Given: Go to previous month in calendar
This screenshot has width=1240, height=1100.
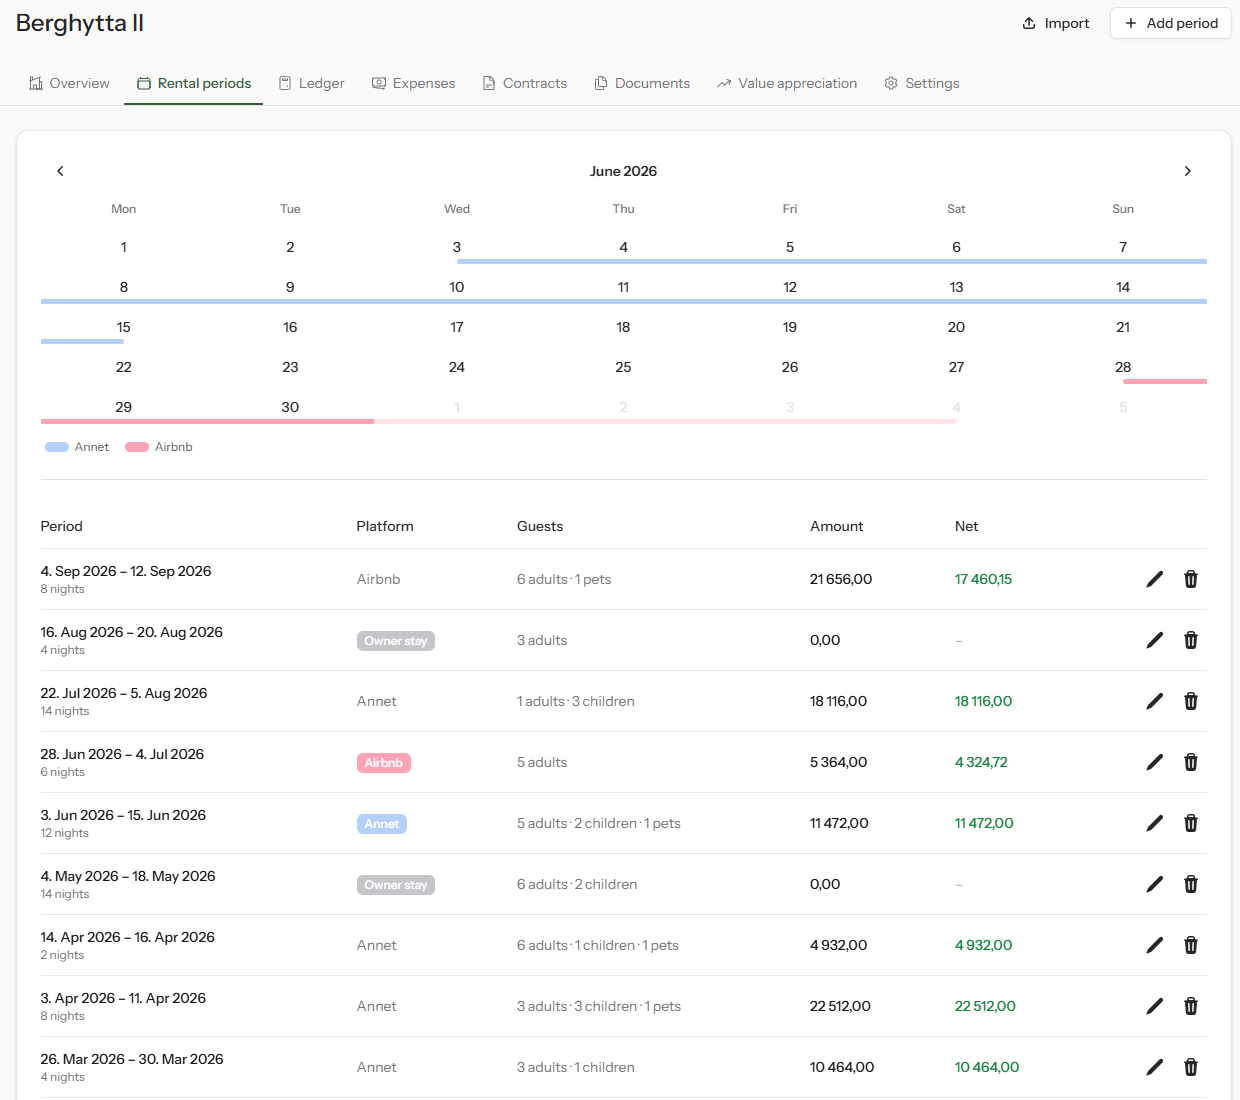Looking at the screenshot, I should coord(60,171).
